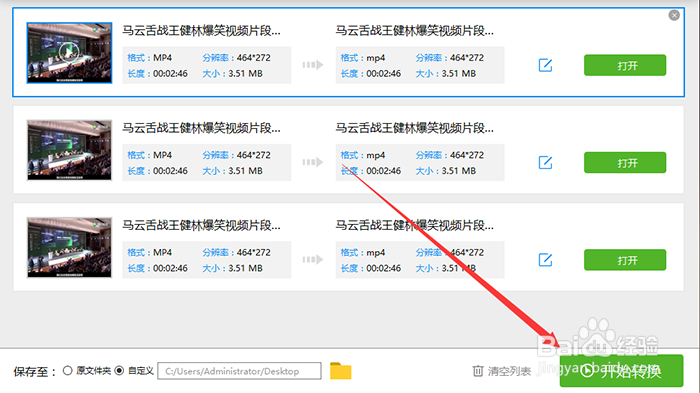
Task: Clear the list via 清空列表
Action: [x=509, y=371]
